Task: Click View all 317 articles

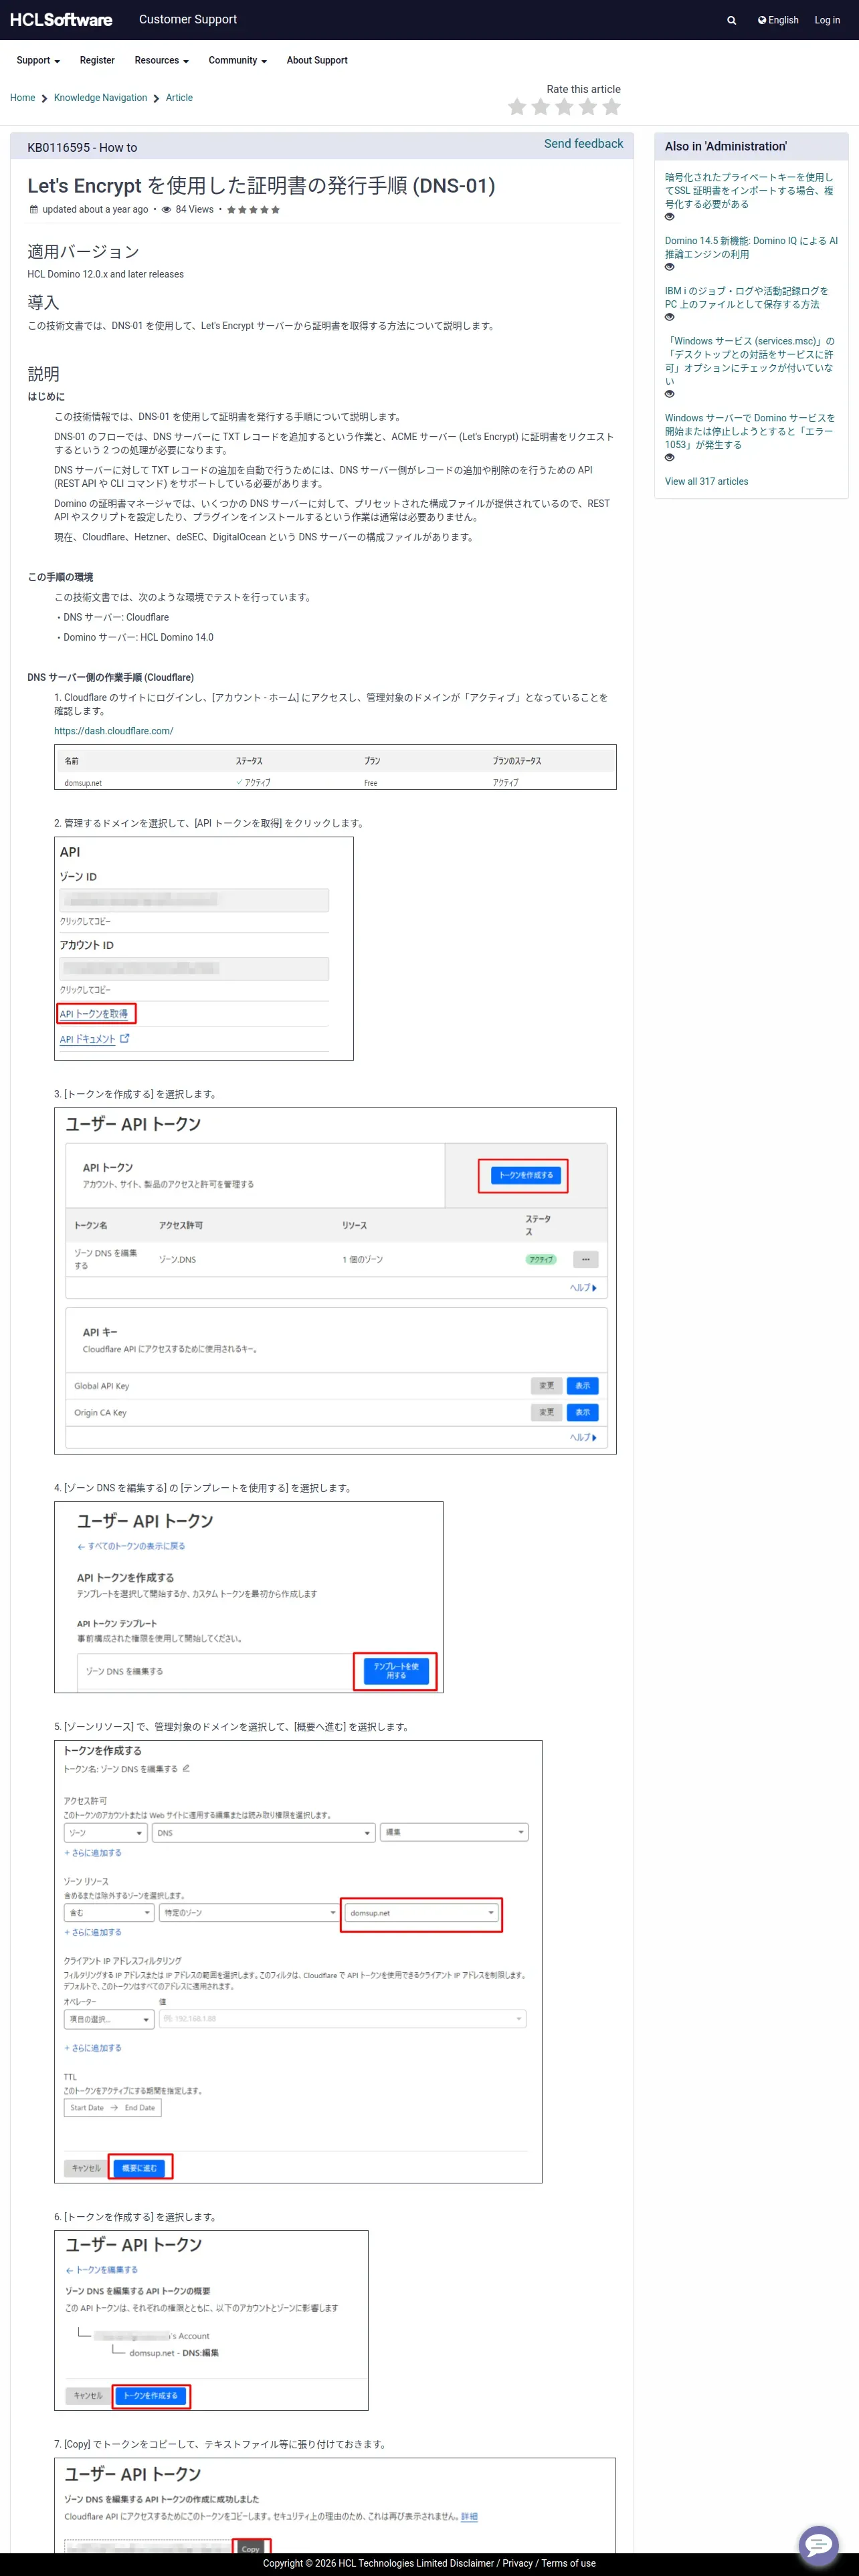Action: (x=706, y=482)
